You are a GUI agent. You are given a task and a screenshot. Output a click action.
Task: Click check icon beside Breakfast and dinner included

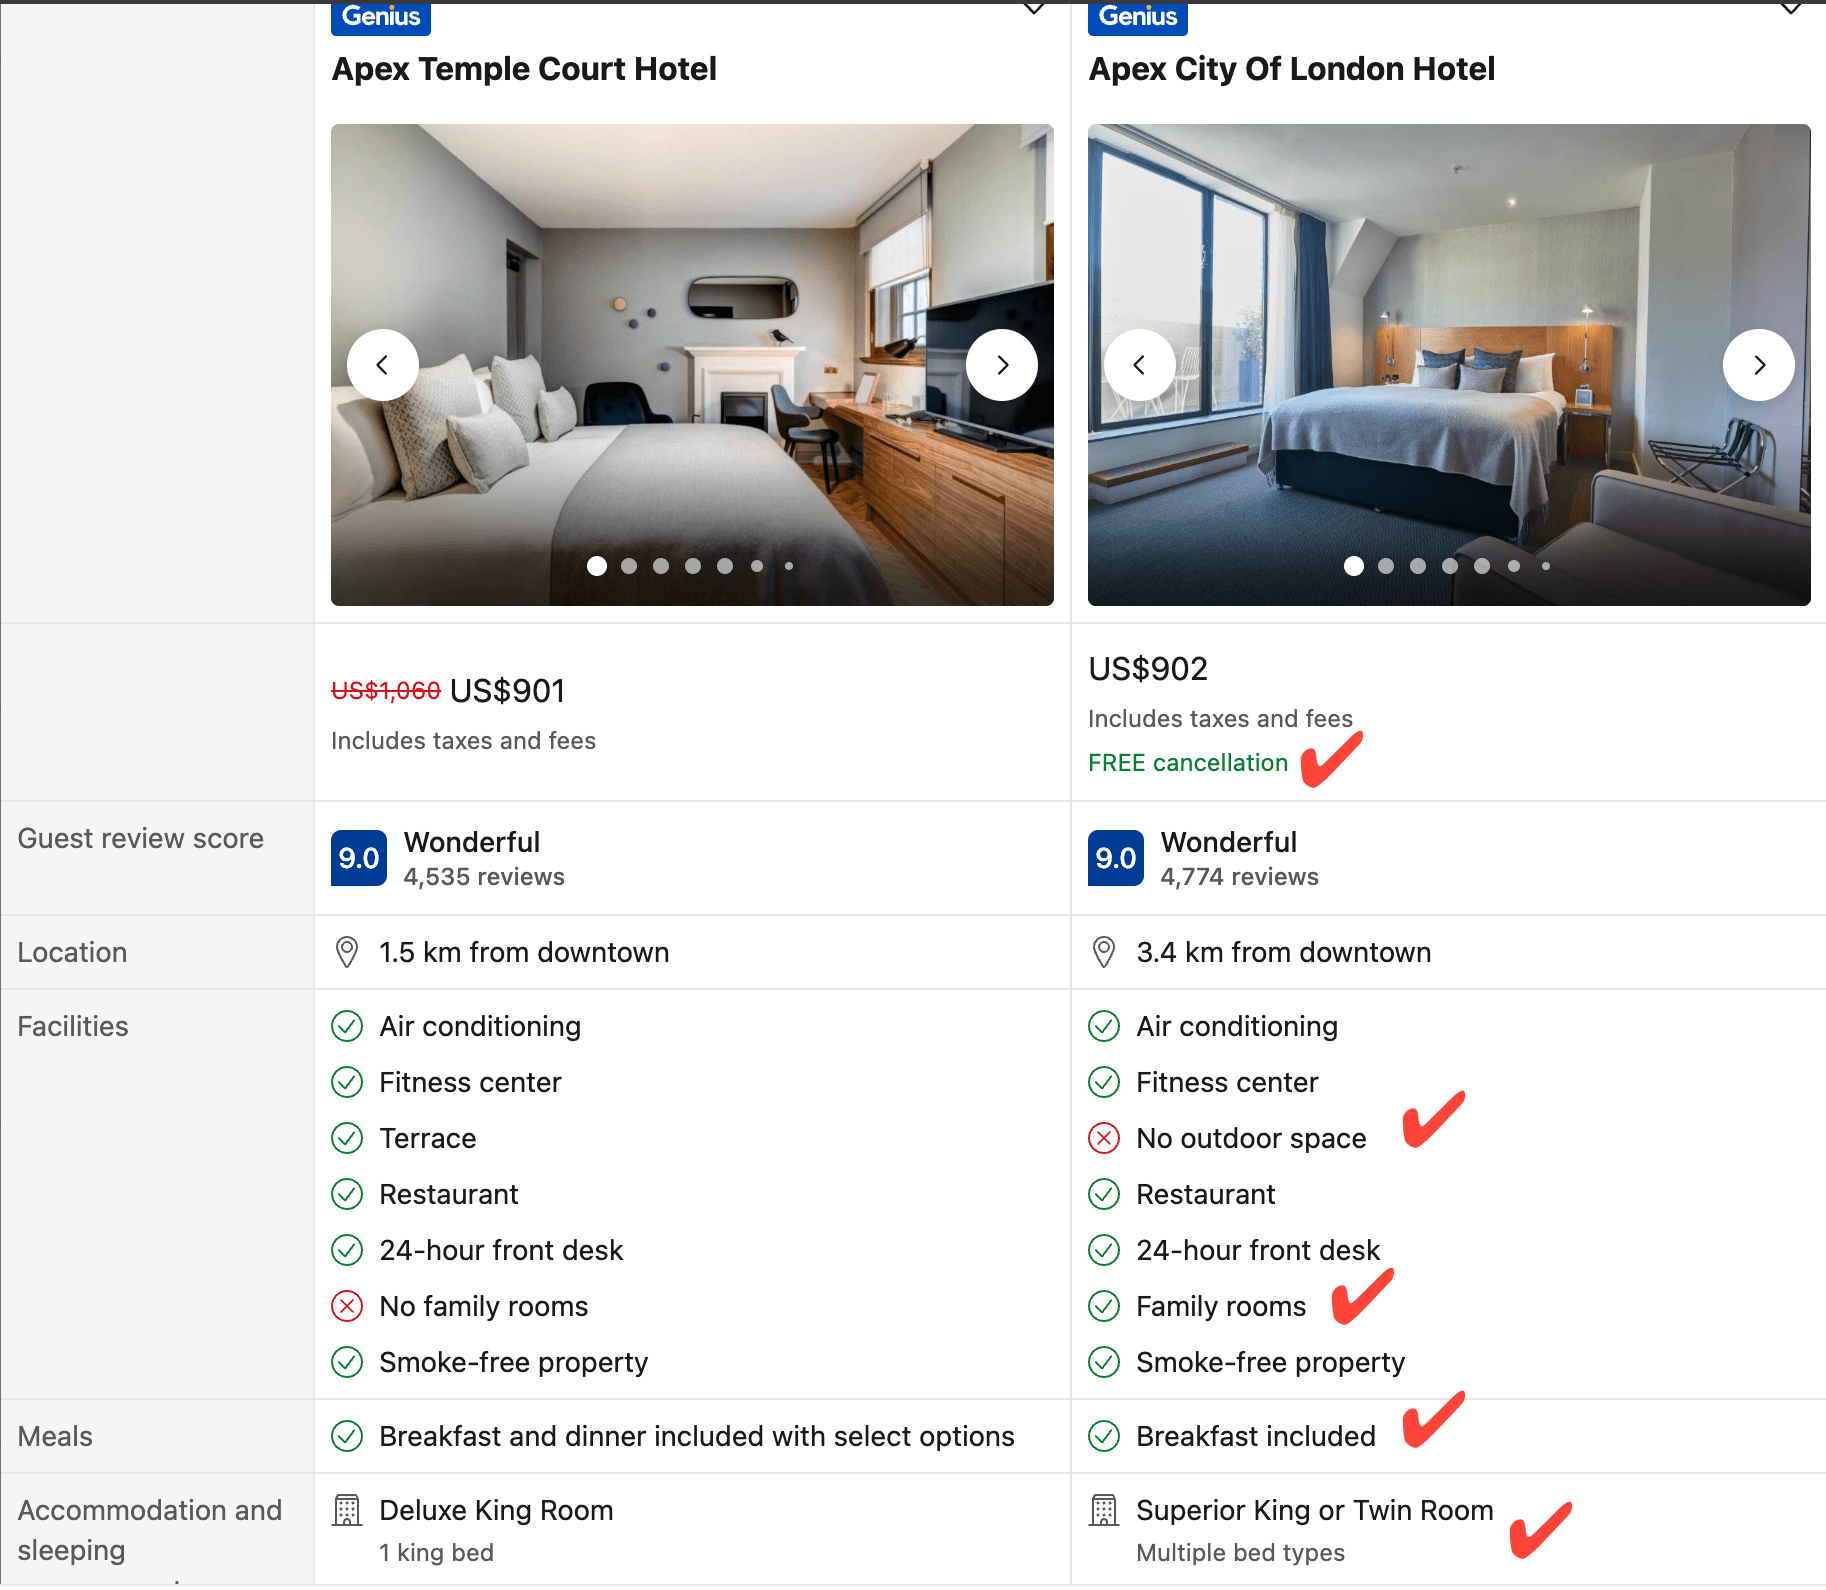click(347, 1436)
